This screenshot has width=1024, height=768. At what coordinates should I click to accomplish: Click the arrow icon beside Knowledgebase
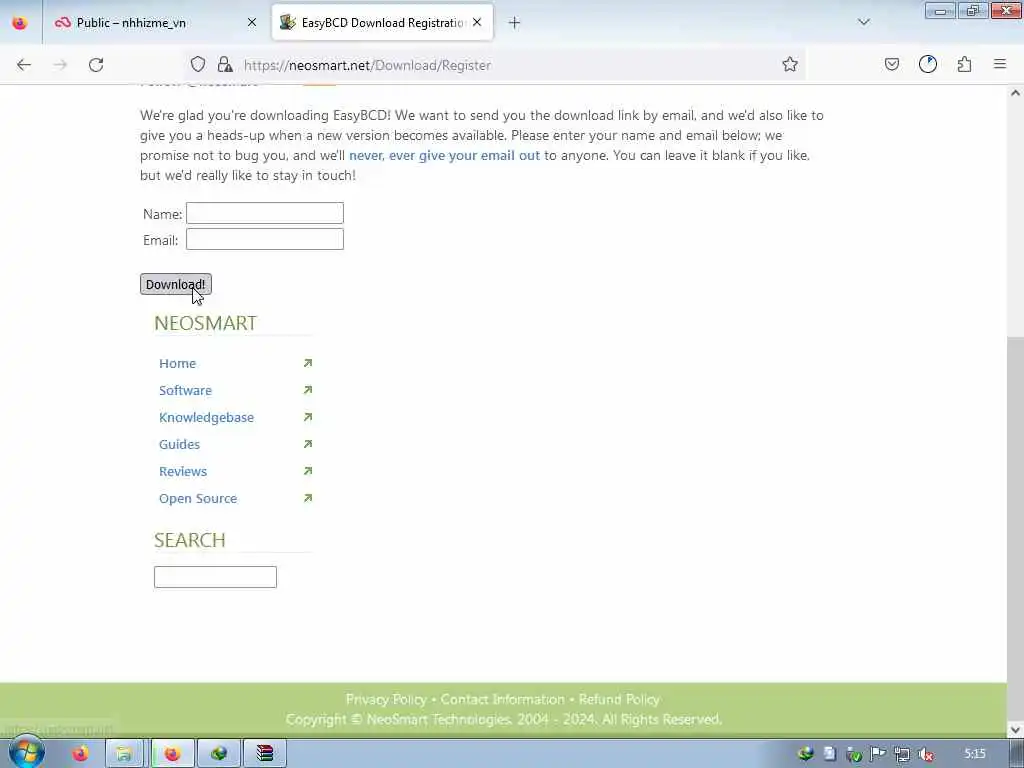[308, 417]
